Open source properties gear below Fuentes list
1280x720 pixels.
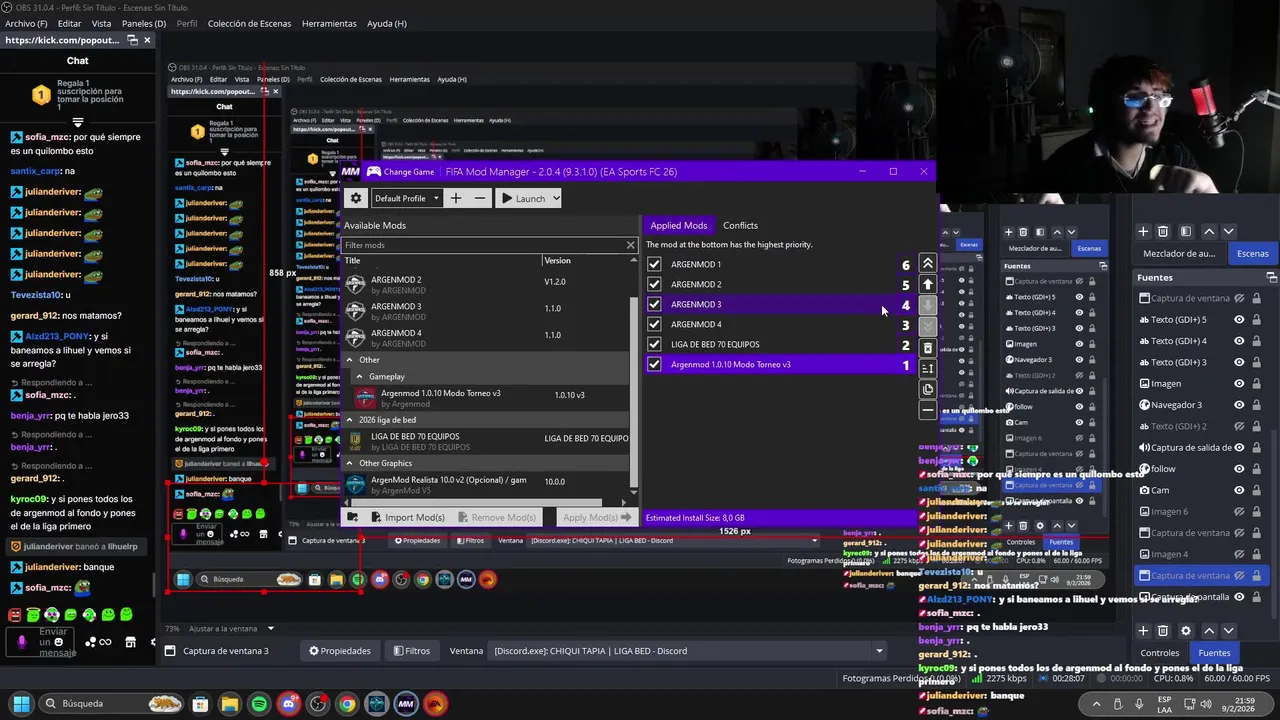[1186, 631]
